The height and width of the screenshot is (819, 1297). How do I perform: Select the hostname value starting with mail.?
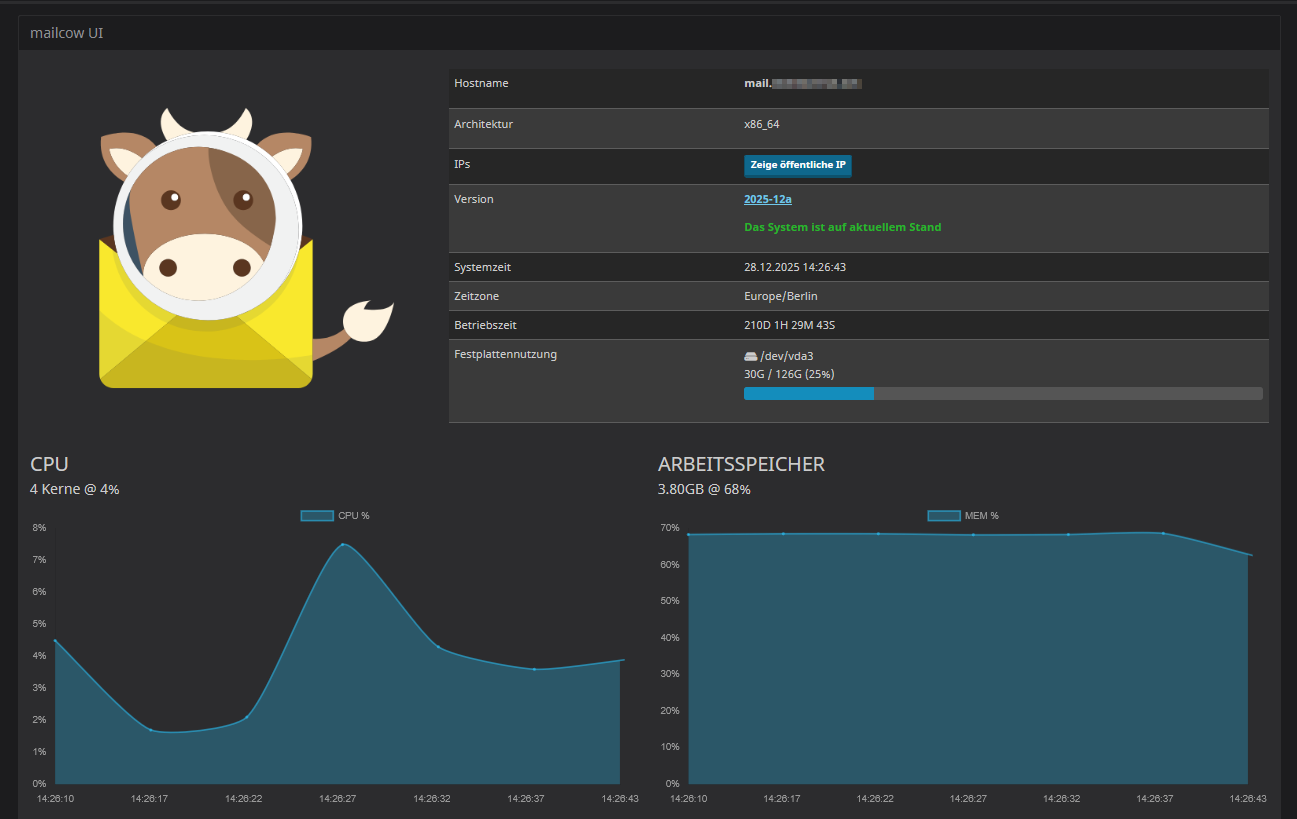pos(803,83)
